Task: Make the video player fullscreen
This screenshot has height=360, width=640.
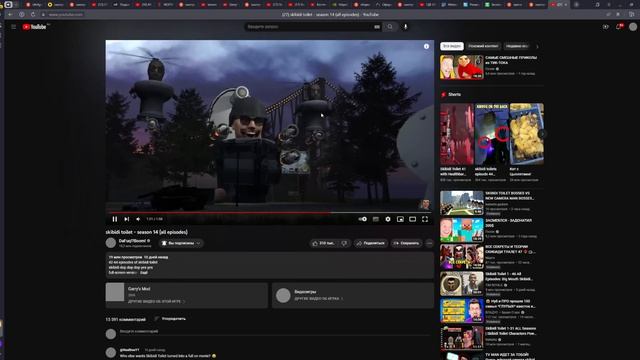Action: pos(425,219)
